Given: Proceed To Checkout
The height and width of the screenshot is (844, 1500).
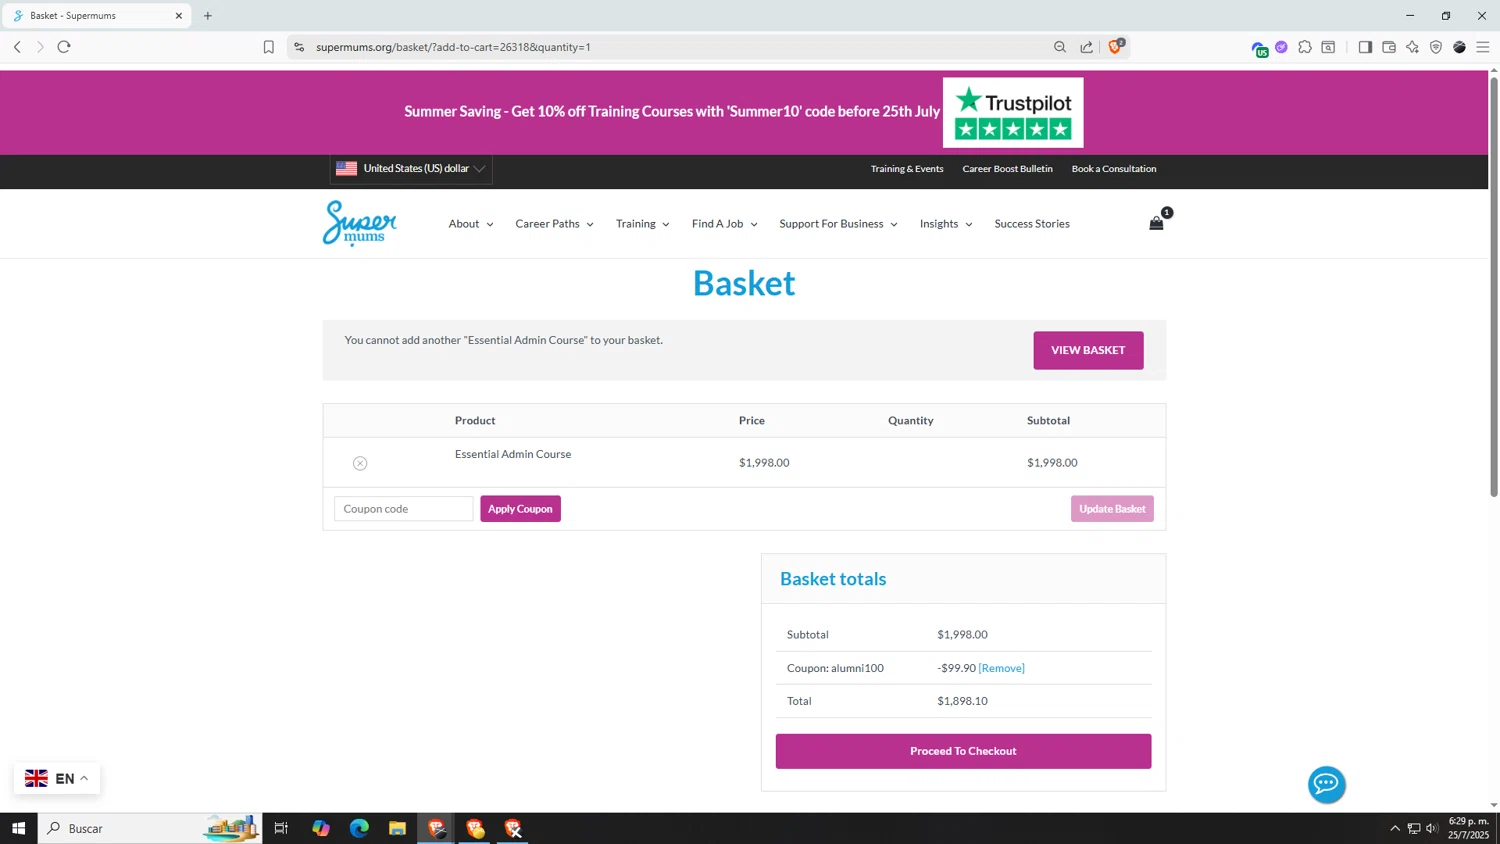Looking at the screenshot, I should point(963,751).
